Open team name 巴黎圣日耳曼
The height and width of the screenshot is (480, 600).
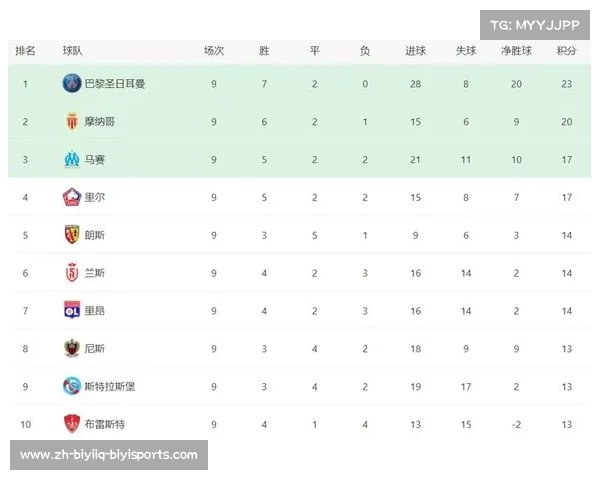(114, 83)
